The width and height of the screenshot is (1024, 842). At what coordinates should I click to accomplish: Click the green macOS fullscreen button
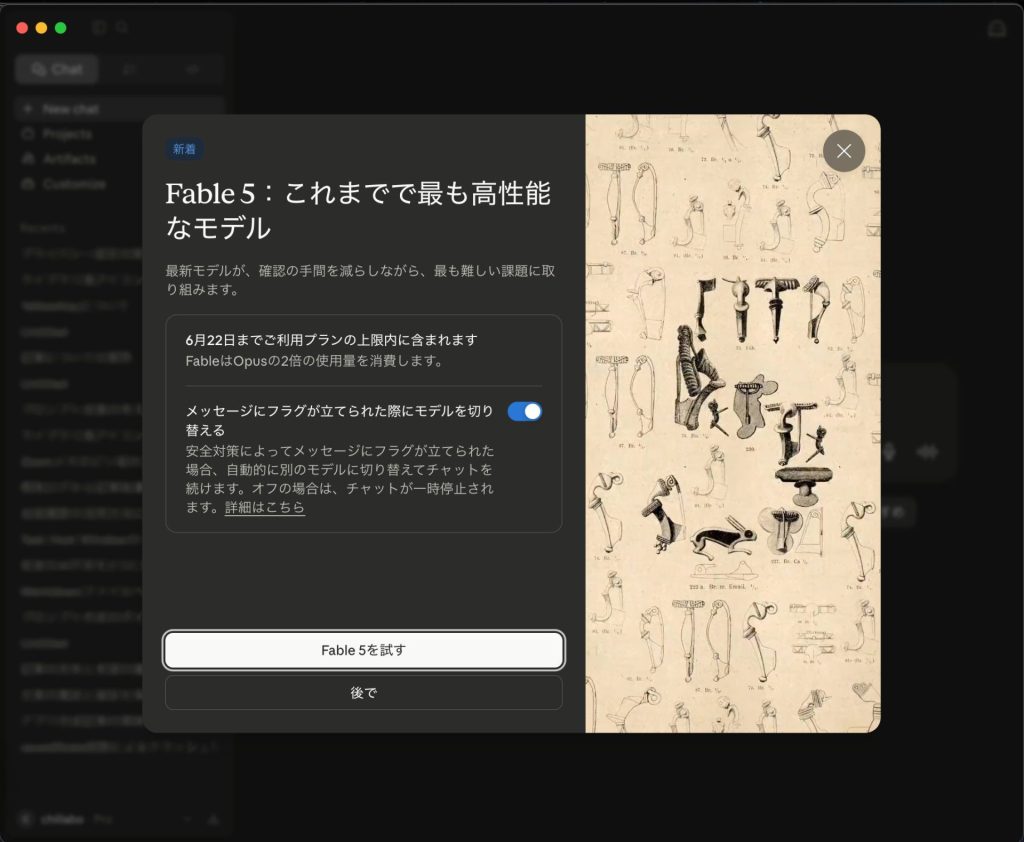(61, 27)
